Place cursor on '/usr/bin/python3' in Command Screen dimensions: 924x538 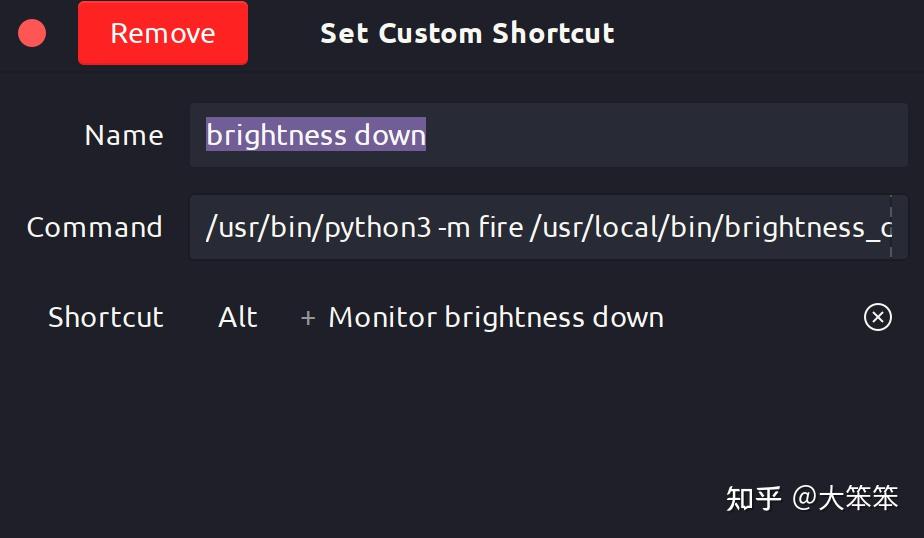(x=318, y=228)
